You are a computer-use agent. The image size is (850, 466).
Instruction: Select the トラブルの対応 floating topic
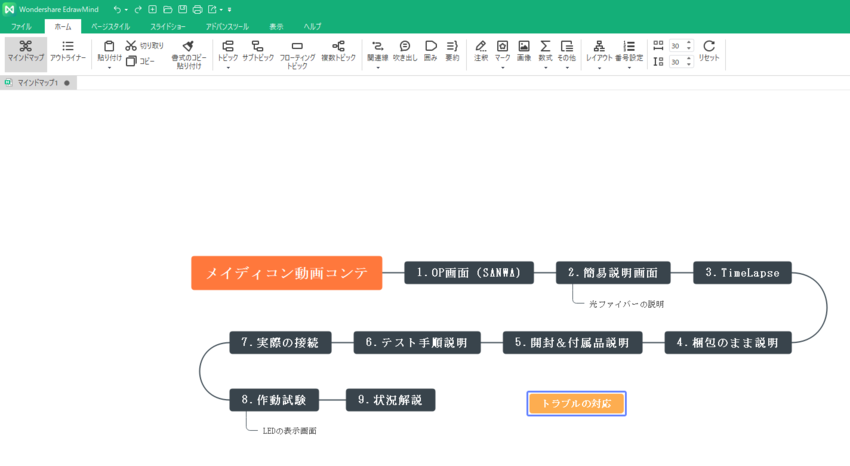coord(576,404)
